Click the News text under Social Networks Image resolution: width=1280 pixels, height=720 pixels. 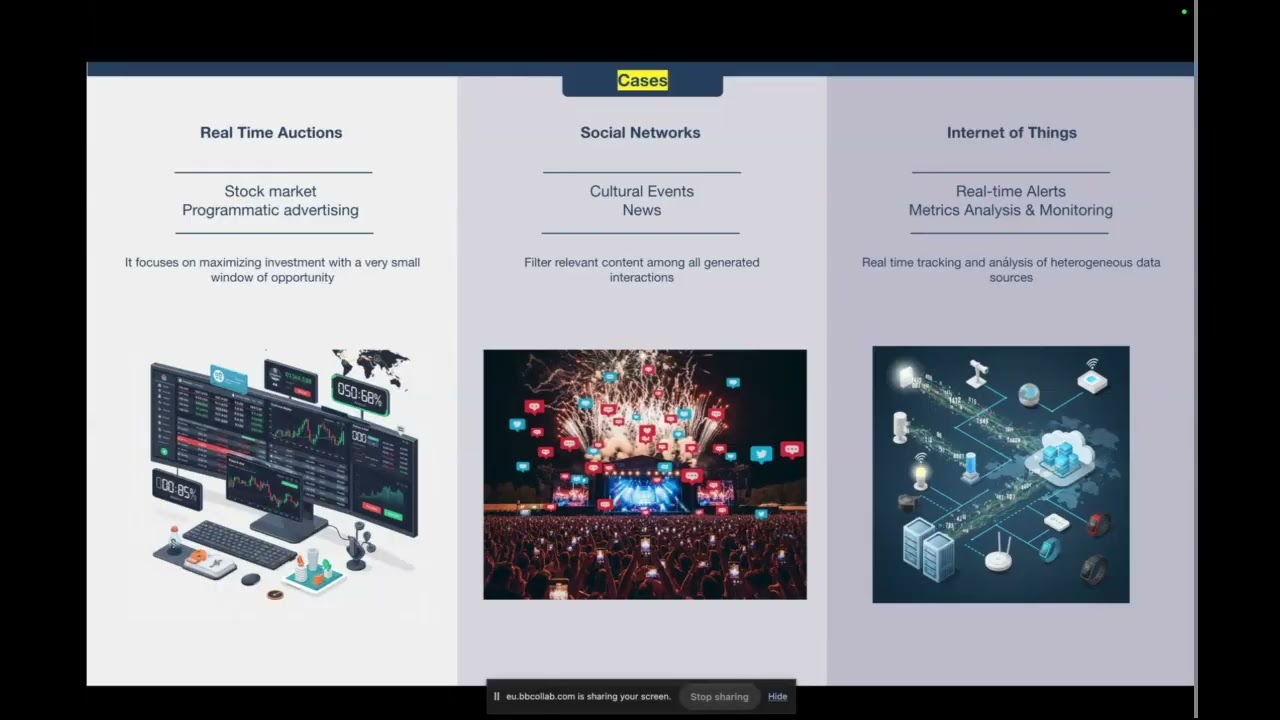pos(642,210)
